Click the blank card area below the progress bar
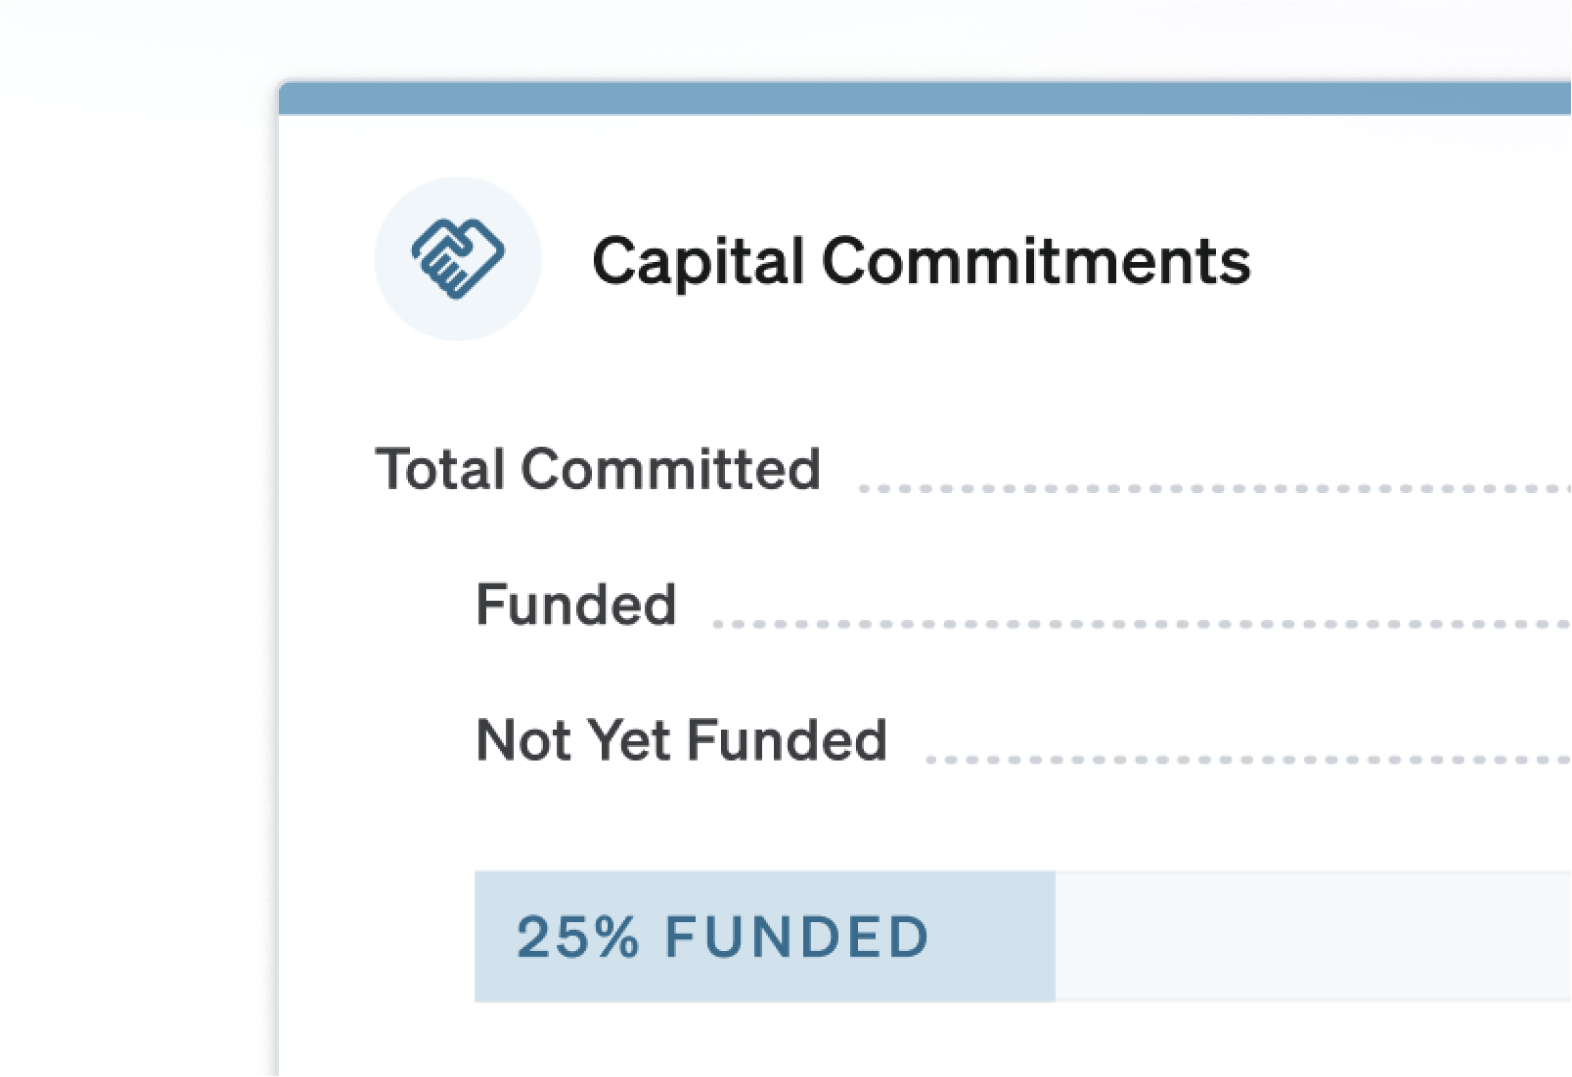Screen dimensions: 1572x1077 point(925,1040)
